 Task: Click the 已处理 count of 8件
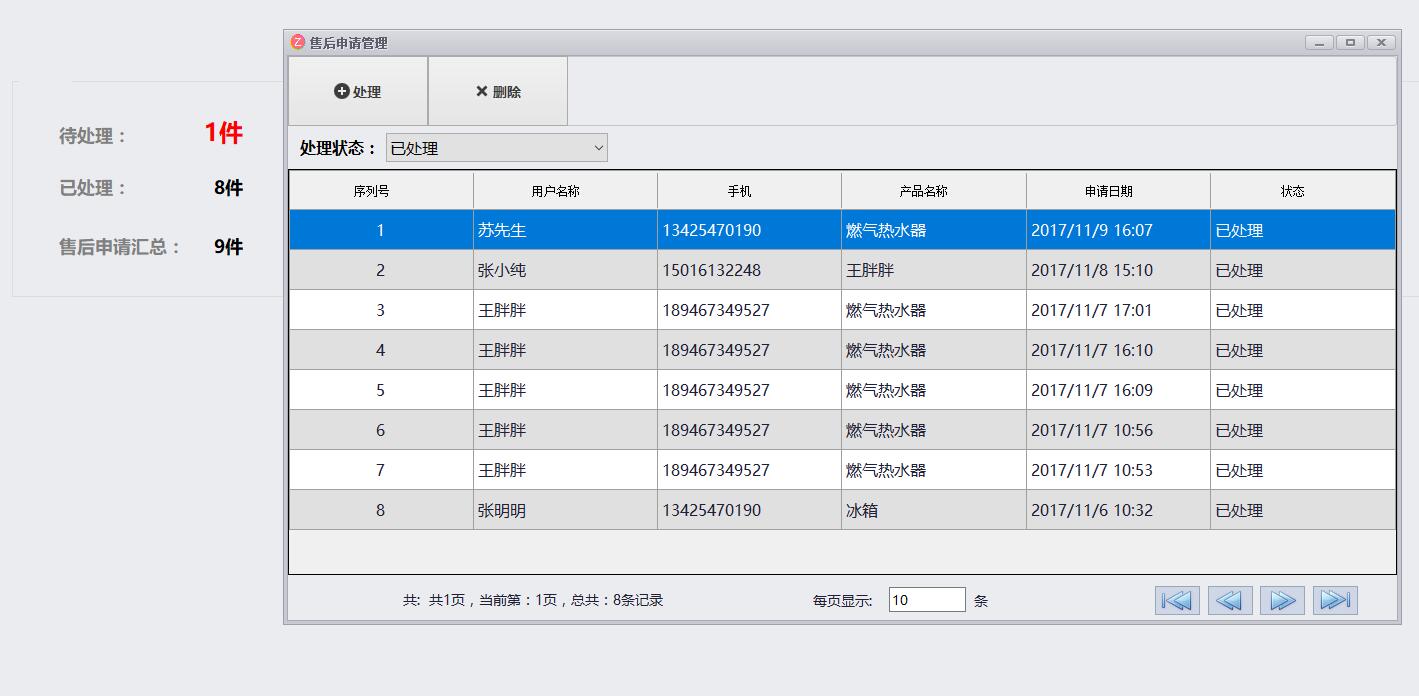[x=228, y=188]
